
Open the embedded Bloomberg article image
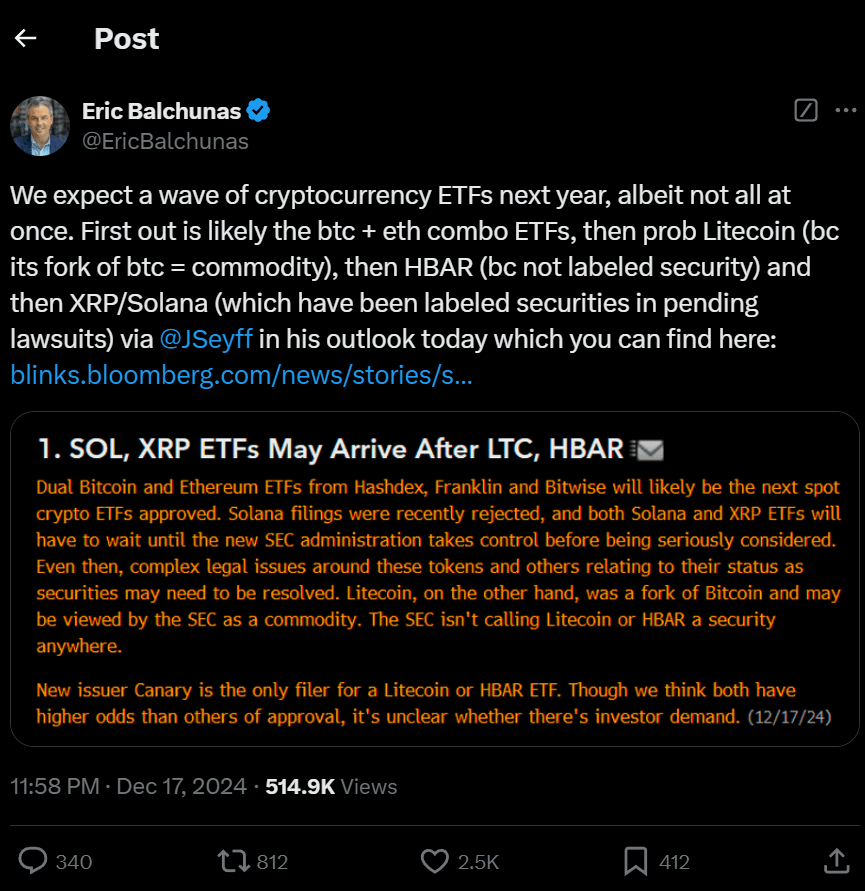click(434, 578)
